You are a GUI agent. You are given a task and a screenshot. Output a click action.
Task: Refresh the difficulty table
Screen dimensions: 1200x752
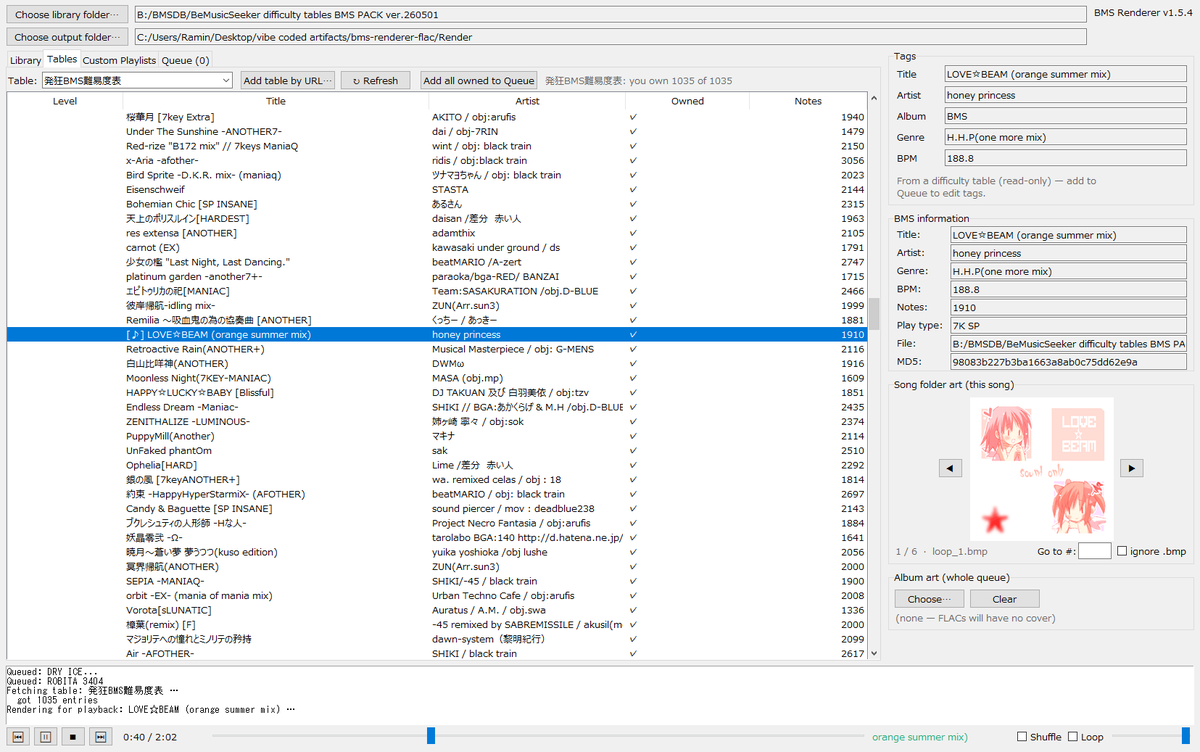pos(375,80)
